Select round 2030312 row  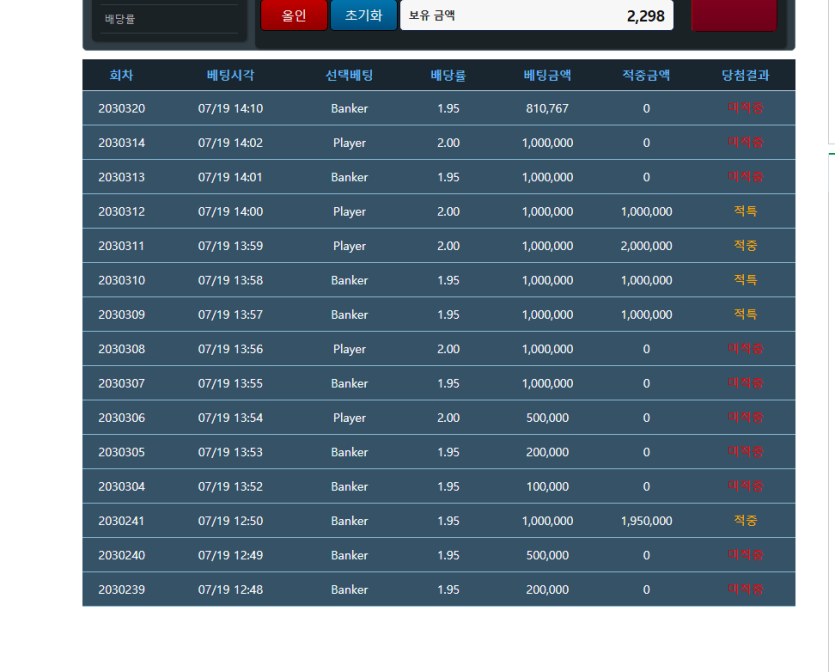pos(439,211)
